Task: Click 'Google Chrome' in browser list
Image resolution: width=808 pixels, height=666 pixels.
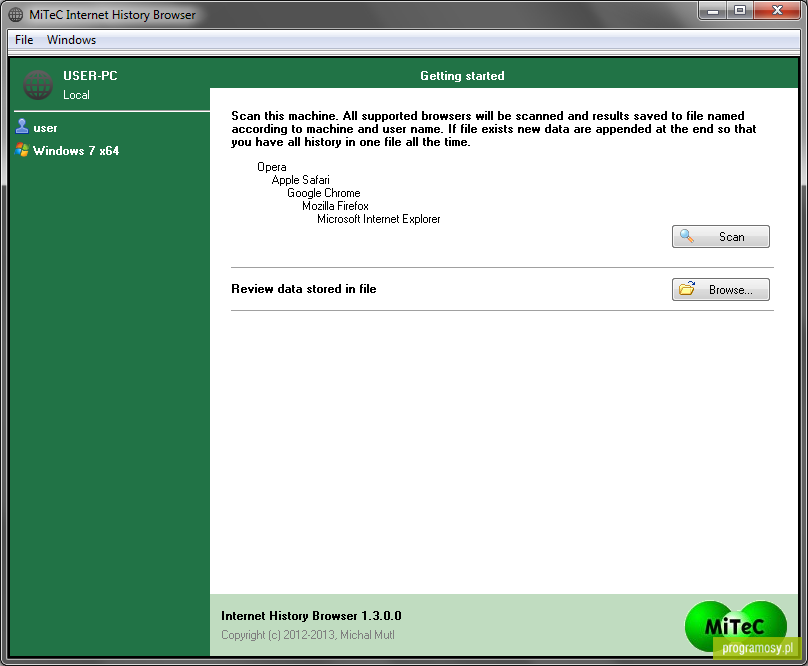Action: (324, 193)
